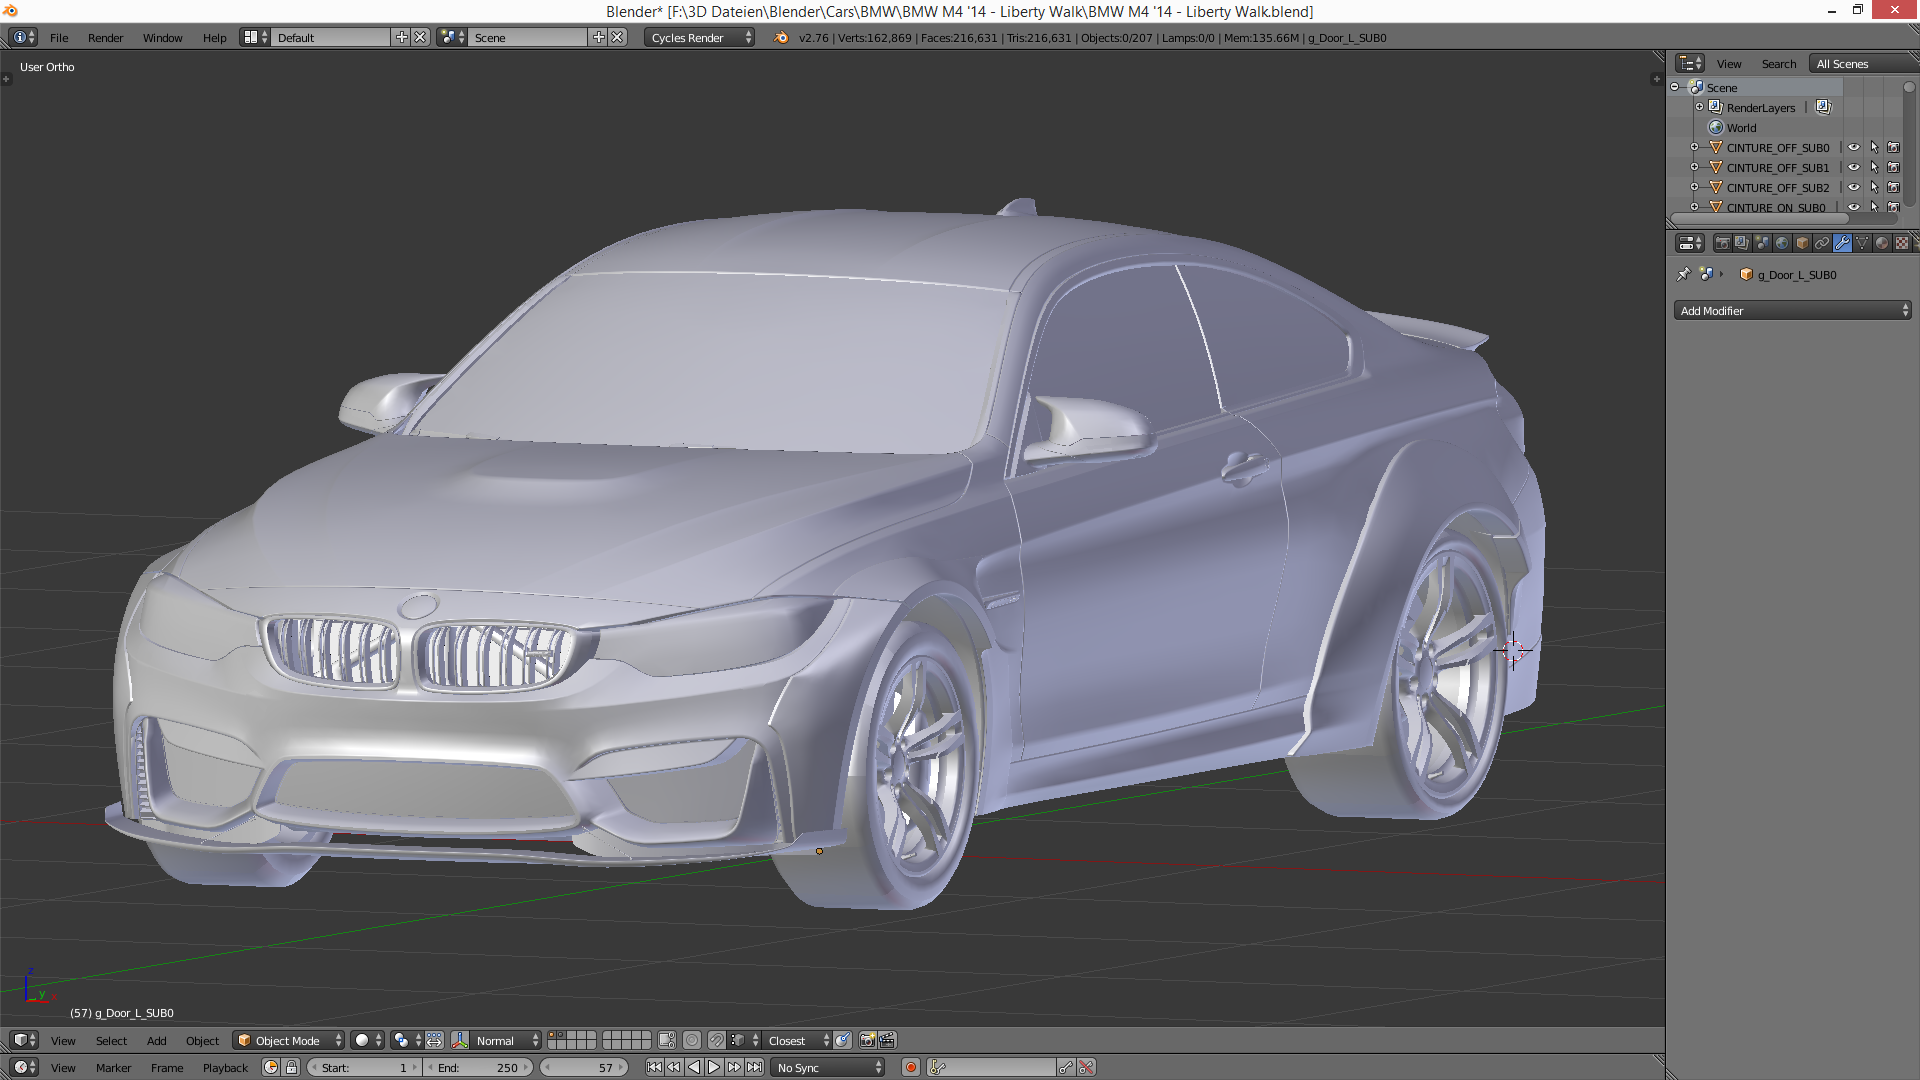Jump to previous keyframe
This screenshot has height=1080, width=1920.
point(674,1067)
